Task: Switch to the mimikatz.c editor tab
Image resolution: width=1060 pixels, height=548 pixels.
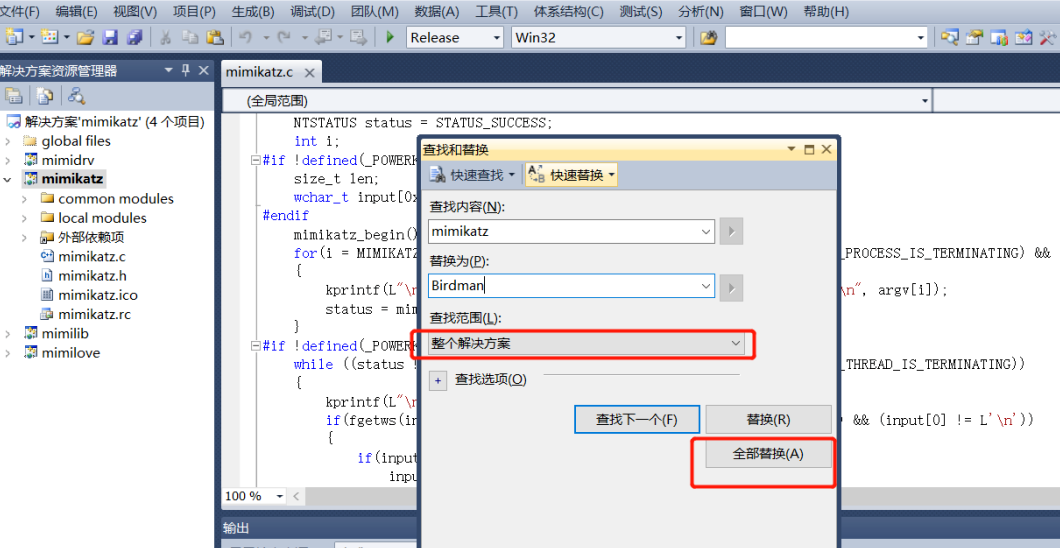Action: point(260,72)
